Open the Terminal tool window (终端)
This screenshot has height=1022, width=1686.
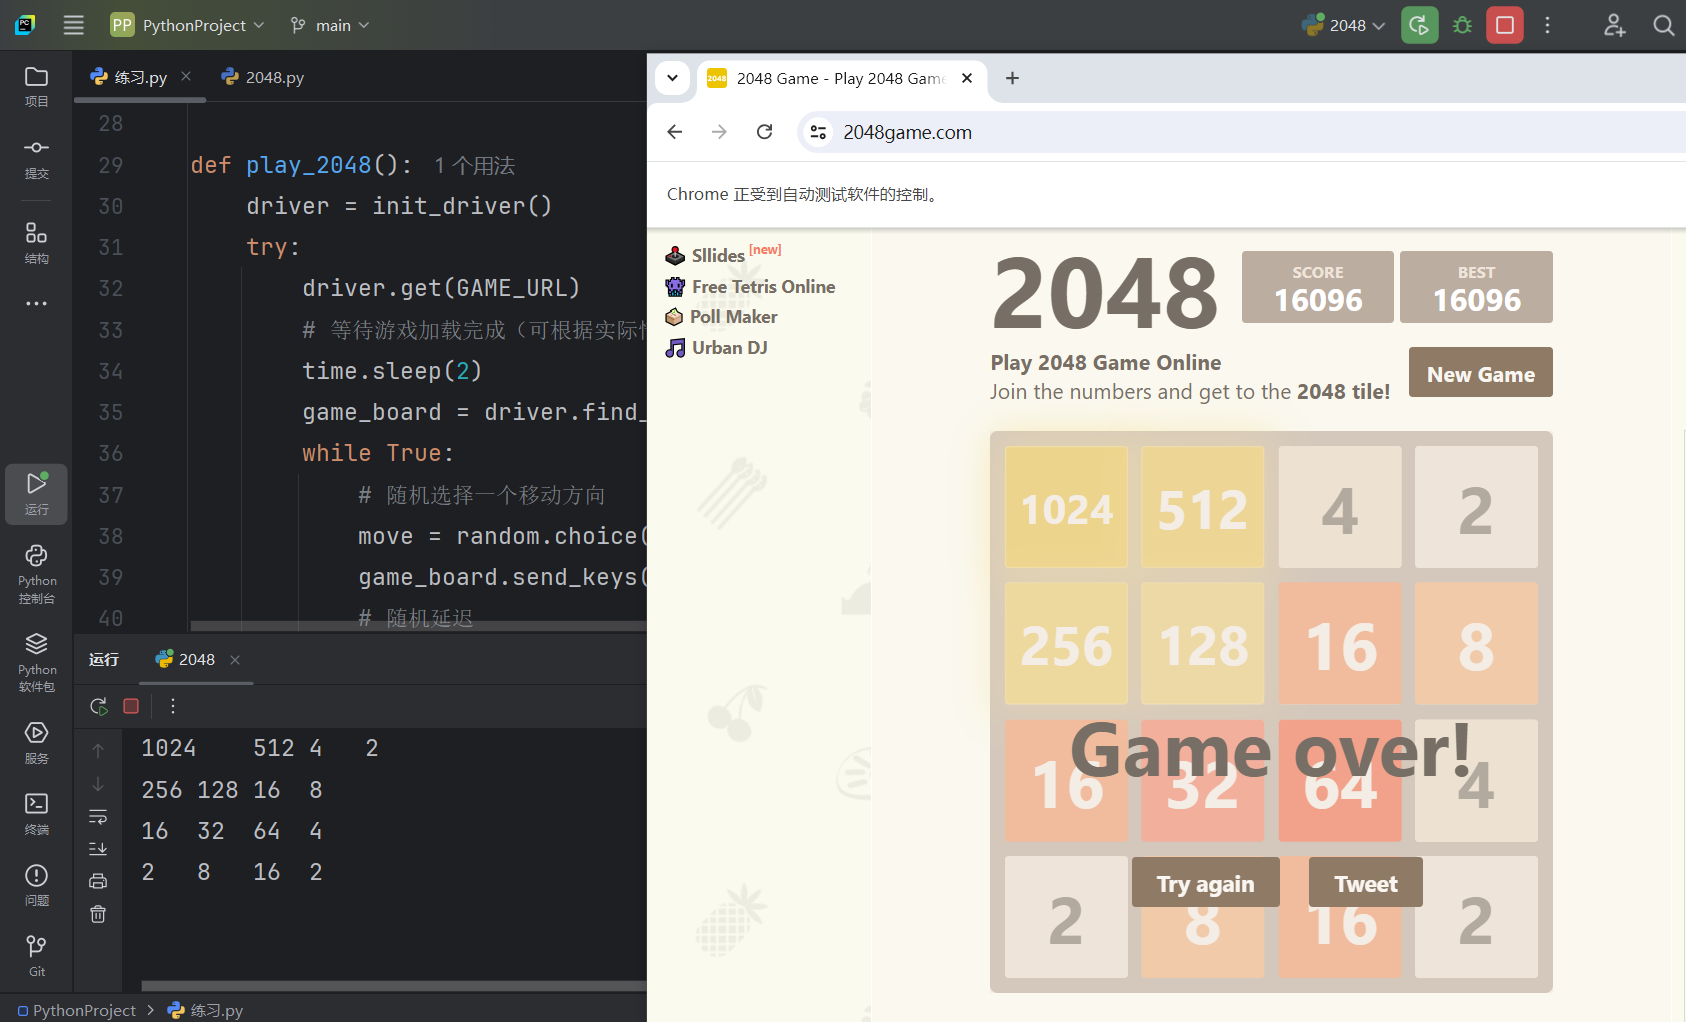pos(36,814)
